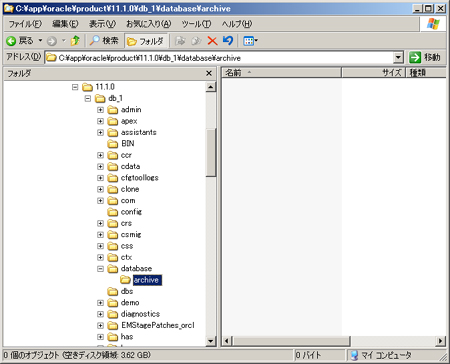
Task: Expand the ccr folder node
Action: (x=100, y=155)
